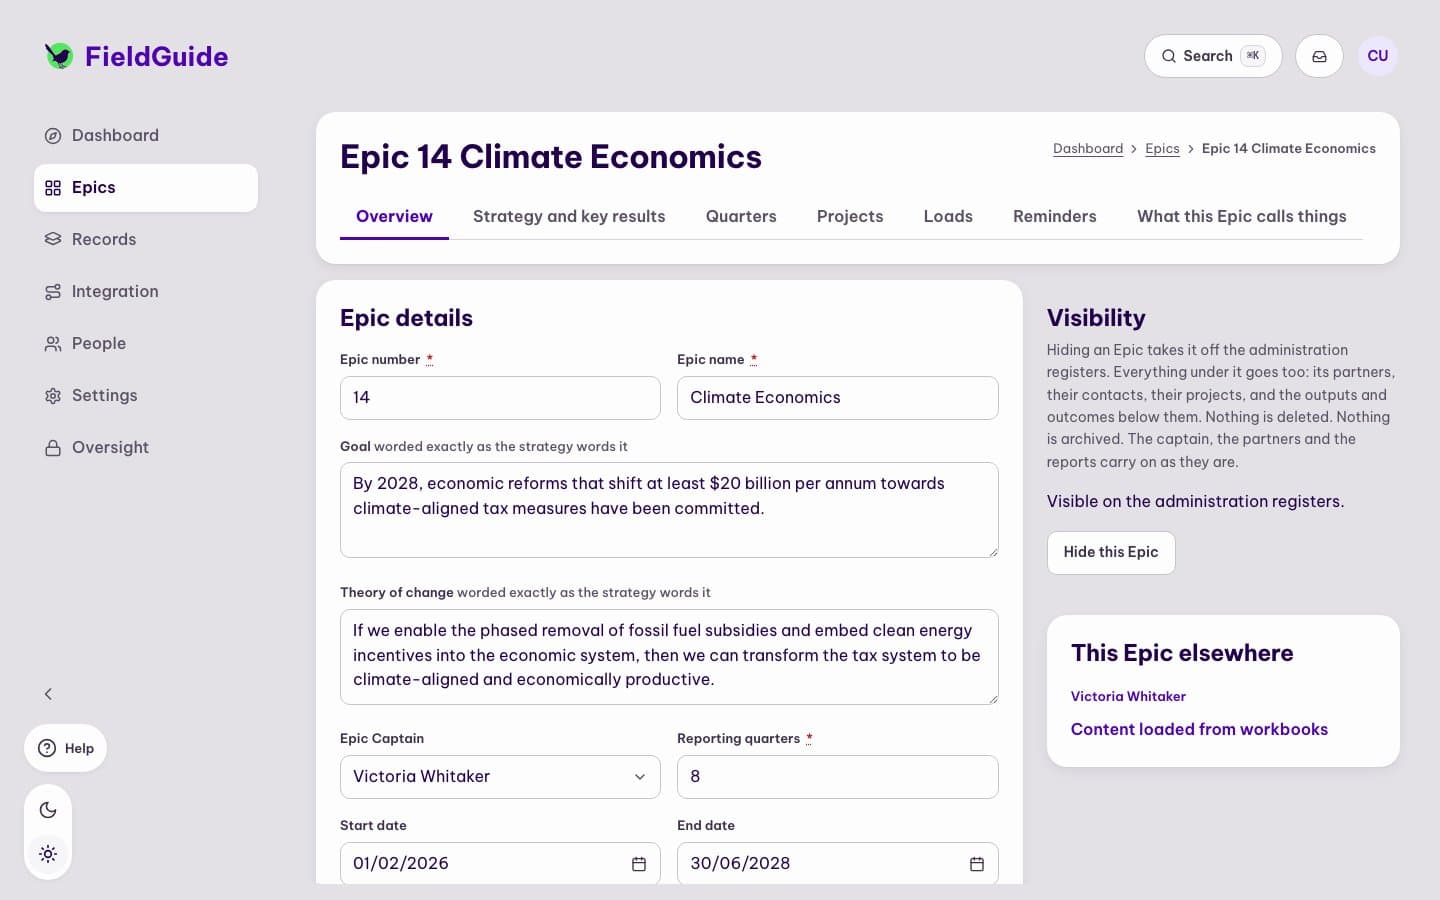
Task: Click the Epics grid icon in sidebar
Action: point(53,188)
